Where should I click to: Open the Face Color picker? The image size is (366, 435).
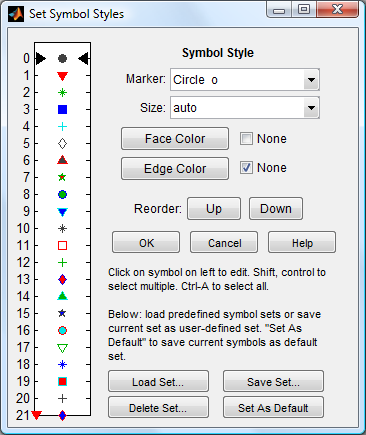tap(175, 139)
